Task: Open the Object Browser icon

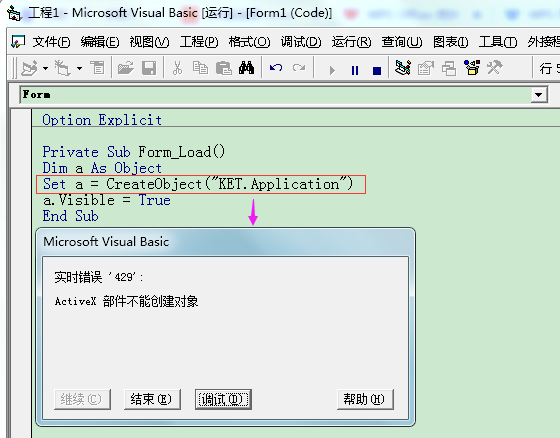Action: pos(472,68)
